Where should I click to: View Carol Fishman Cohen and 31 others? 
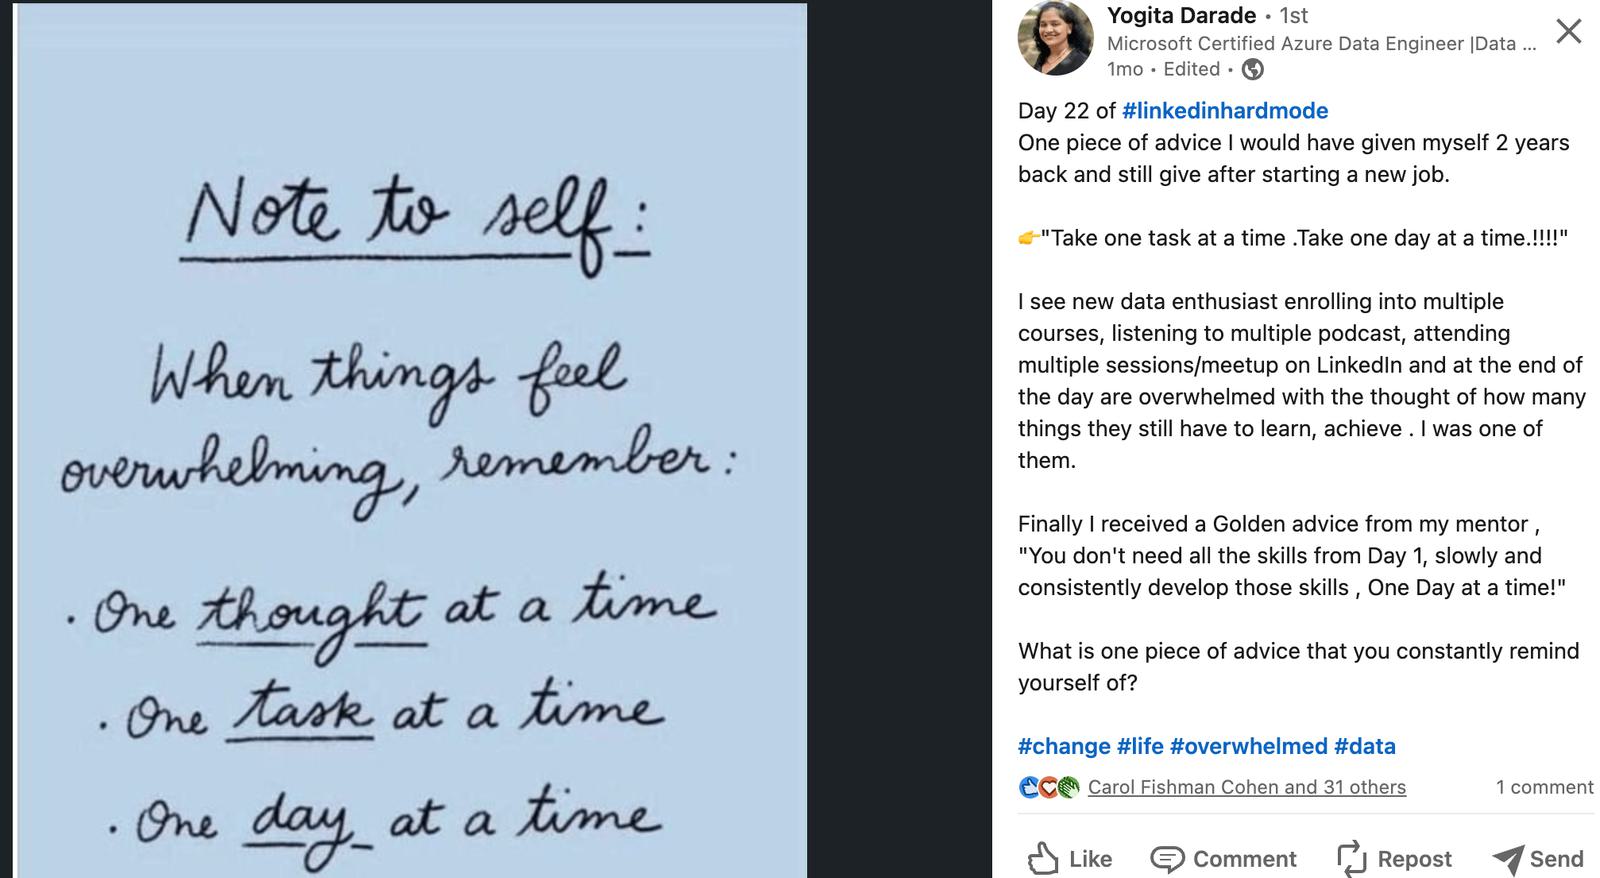click(1246, 787)
